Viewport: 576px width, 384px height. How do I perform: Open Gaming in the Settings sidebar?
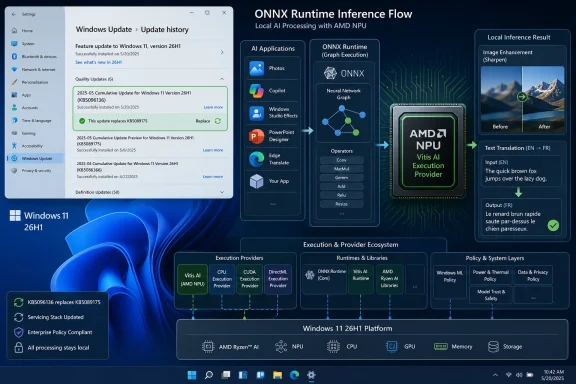24,133
